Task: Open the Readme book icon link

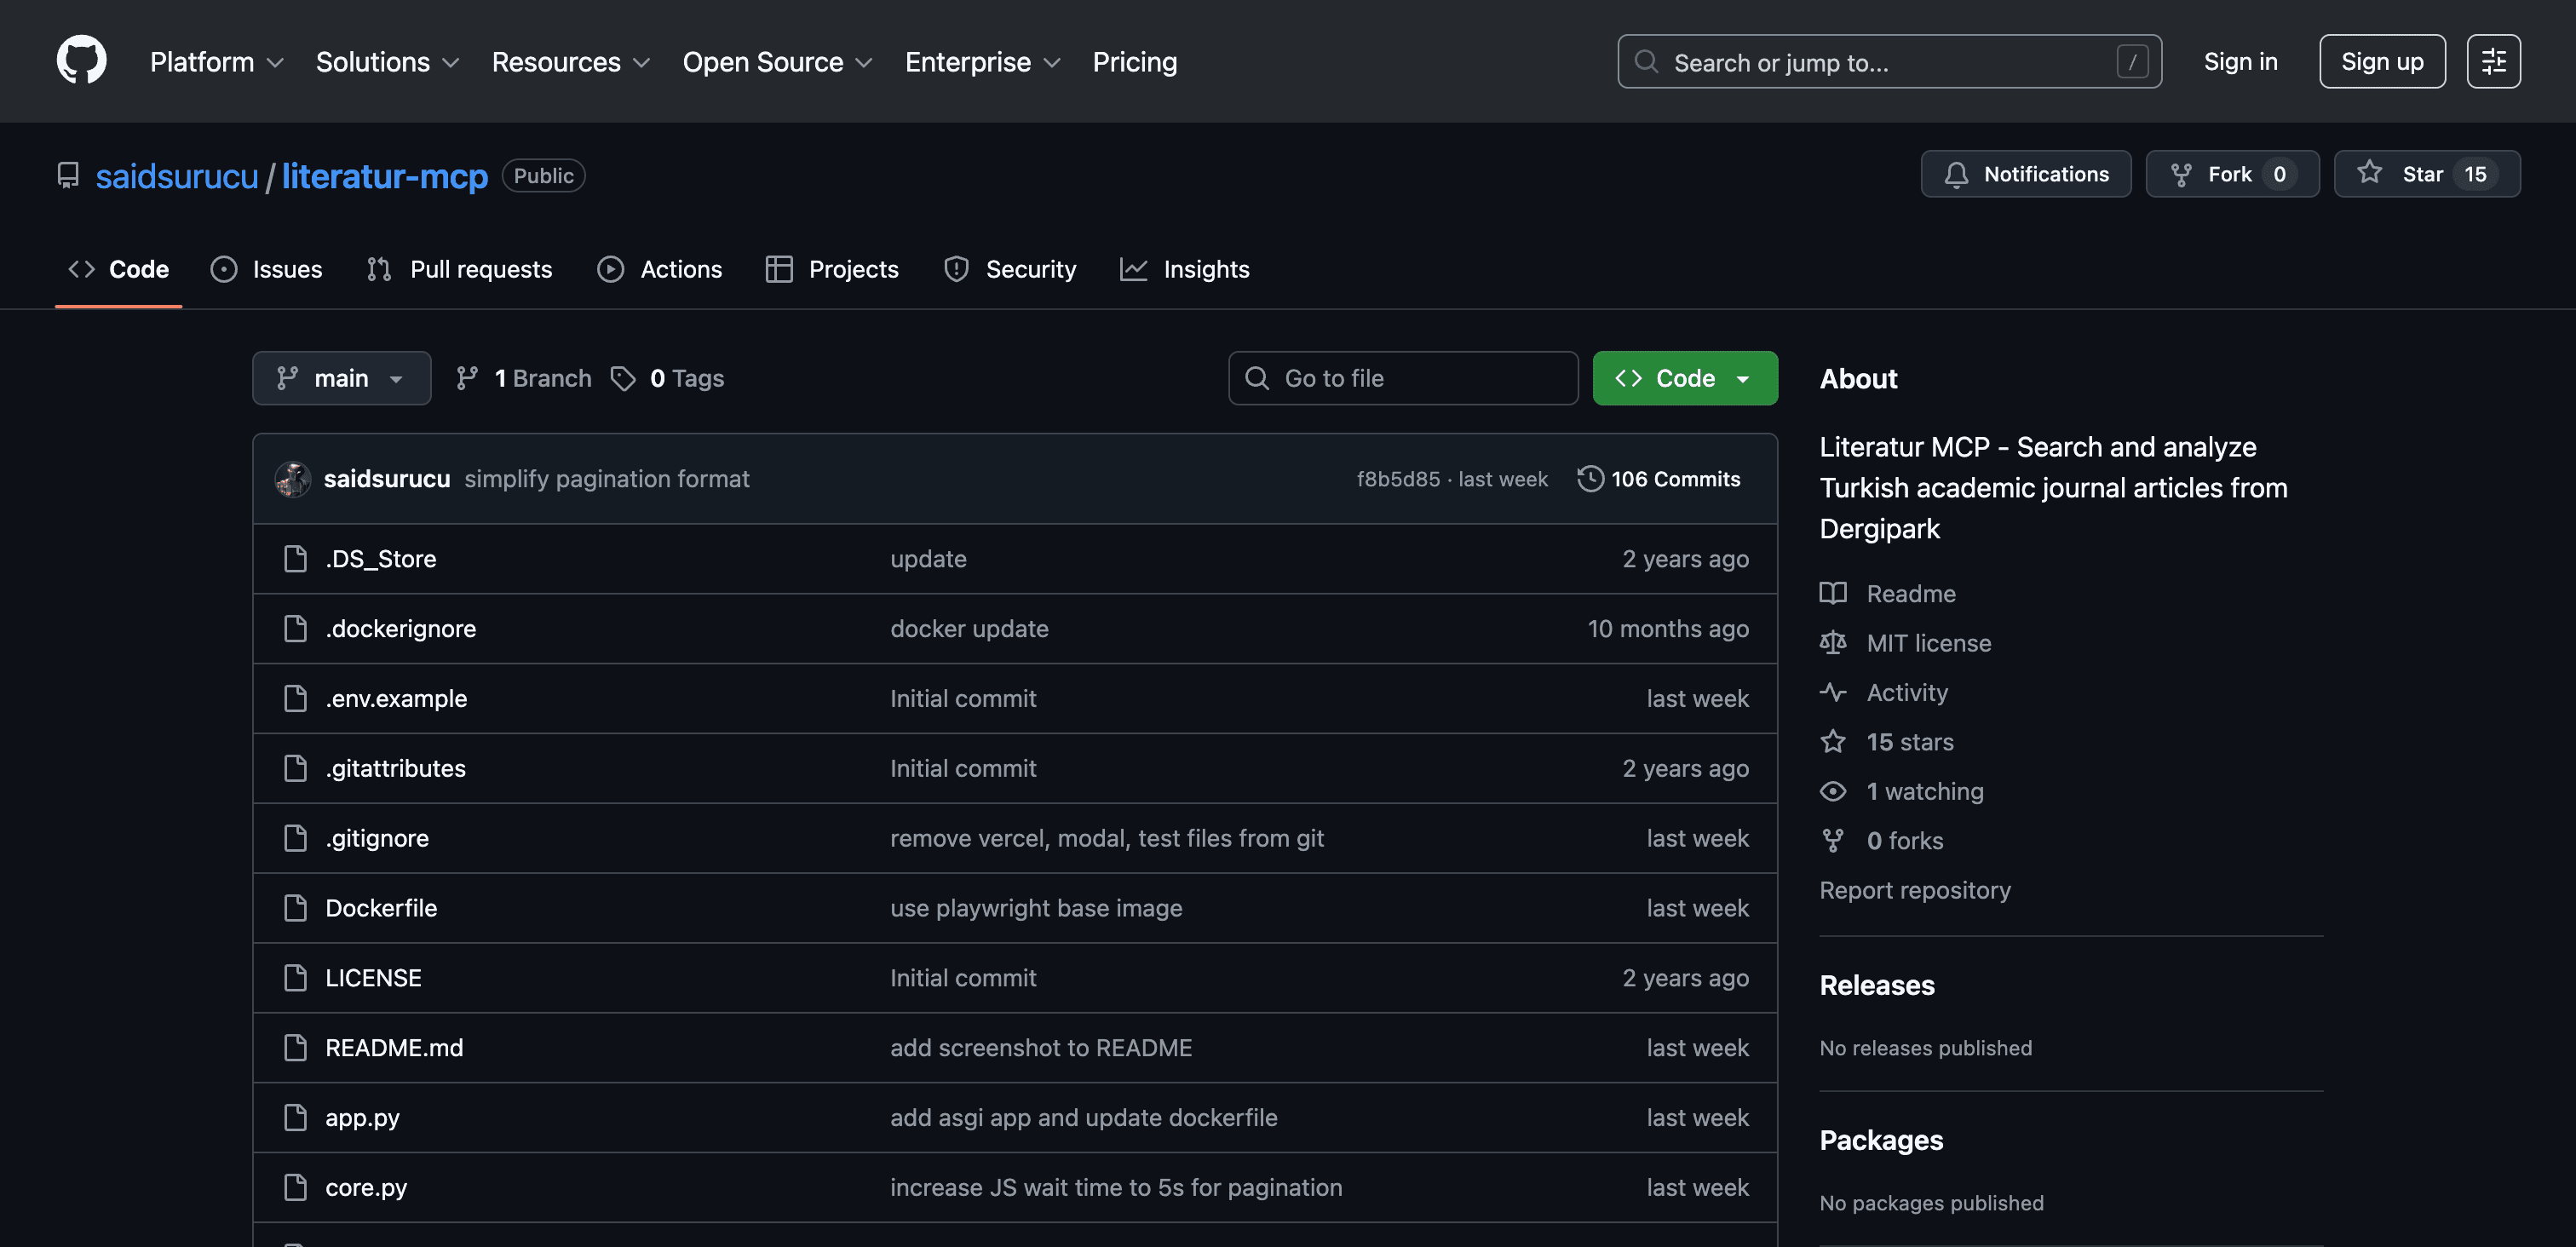Action: click(x=1832, y=593)
